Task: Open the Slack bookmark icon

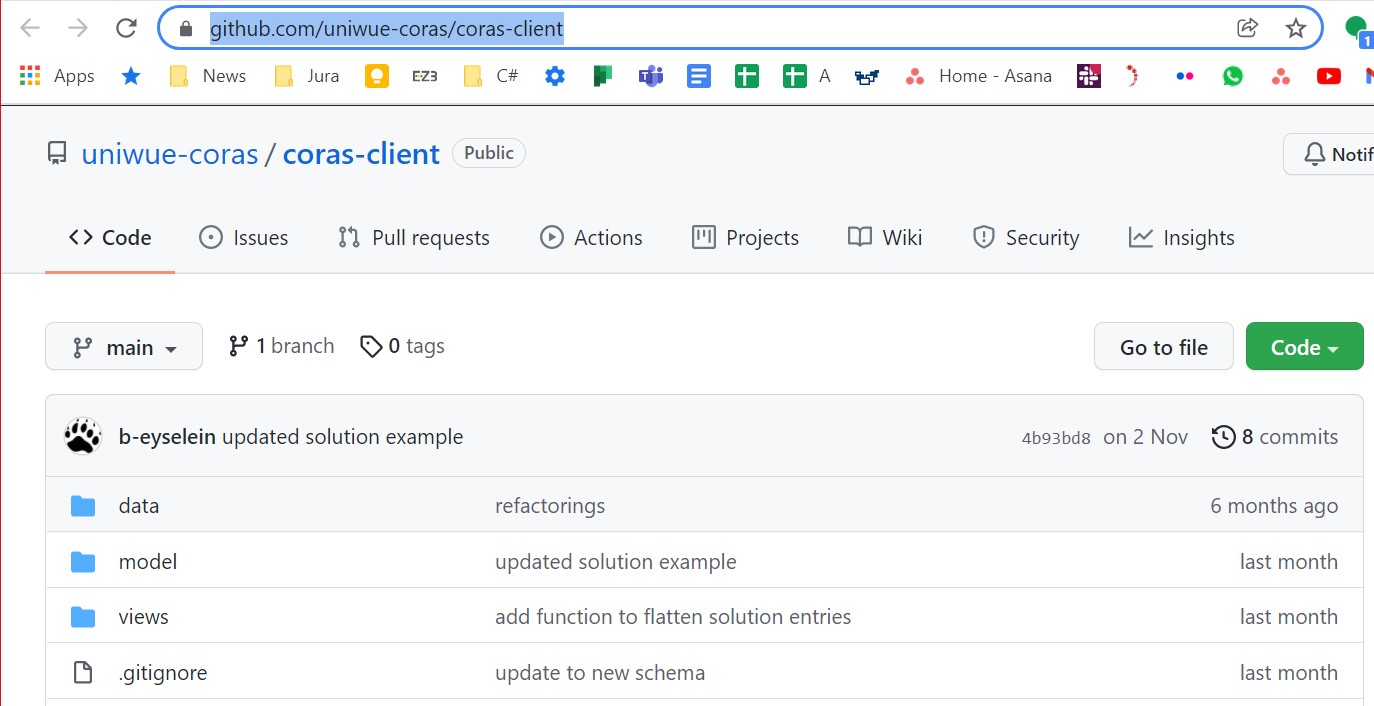Action: (1088, 76)
